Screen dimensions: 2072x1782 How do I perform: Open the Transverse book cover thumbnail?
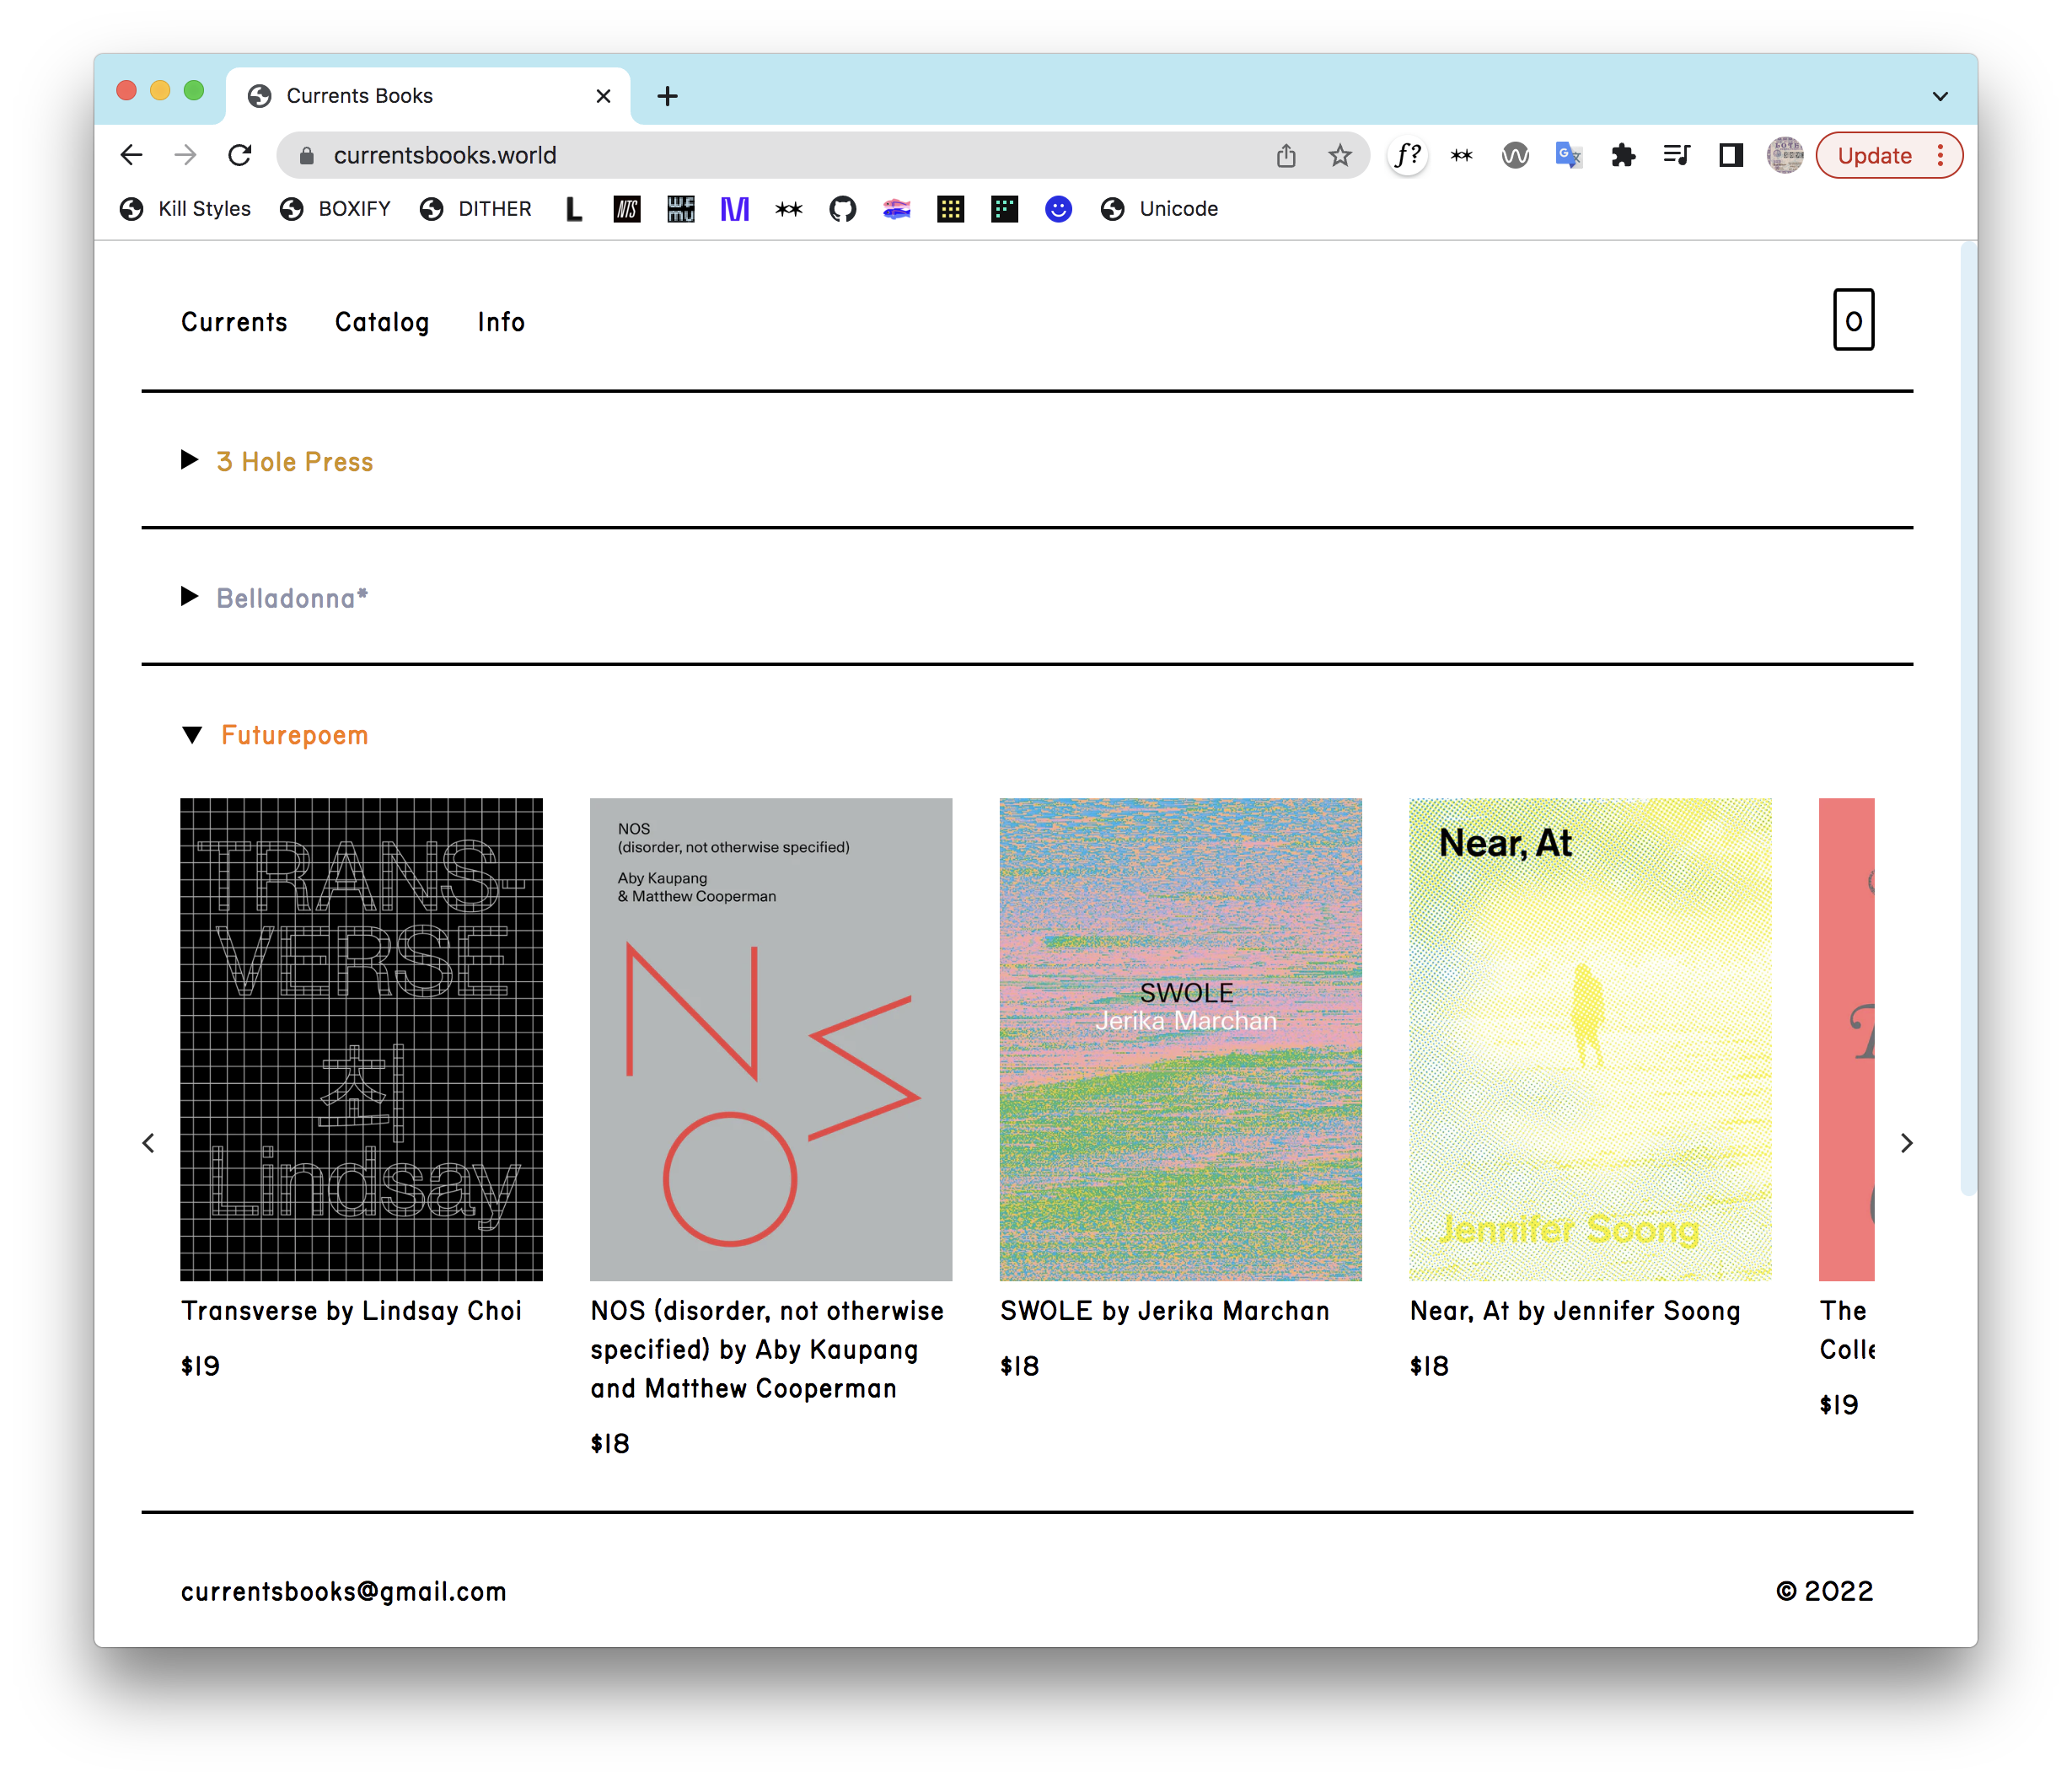point(361,1039)
